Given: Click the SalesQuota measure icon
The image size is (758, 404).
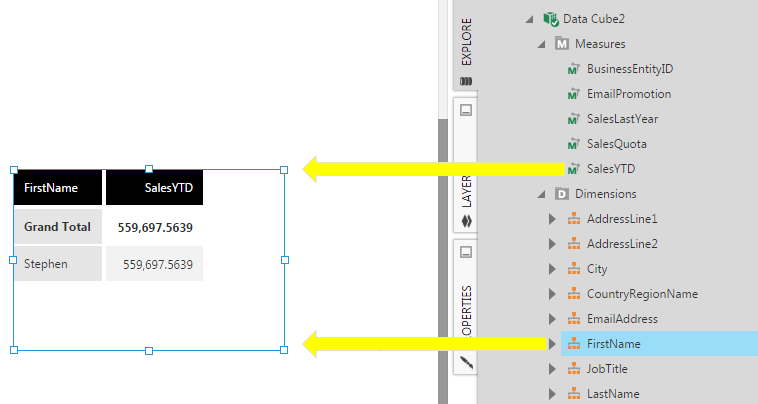Looking at the screenshot, I should pos(573,144).
